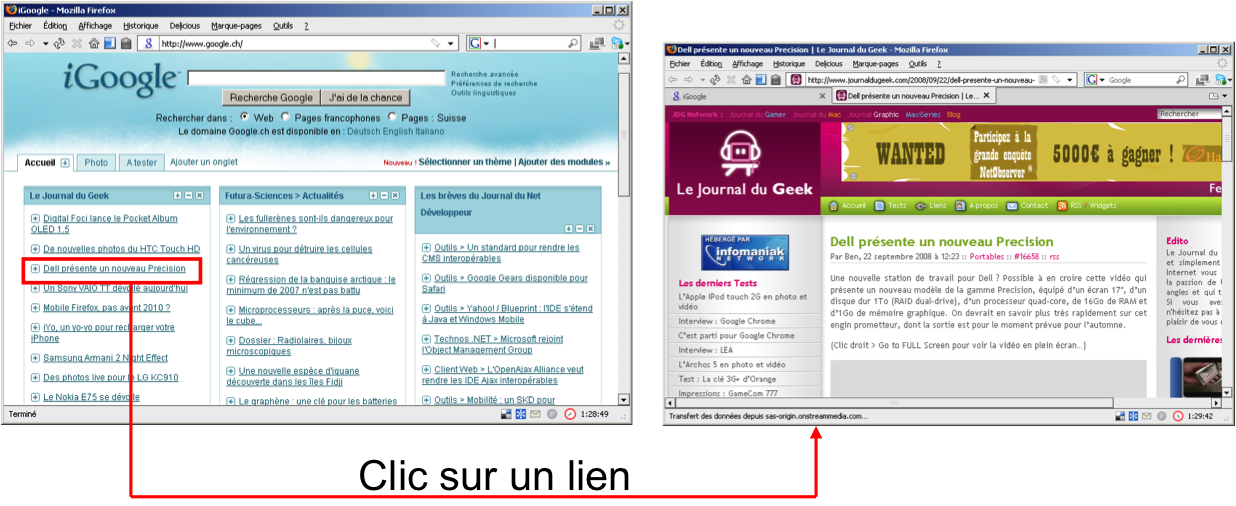Open Historique menu in iGoogle window
The height and width of the screenshot is (506, 1236).
(141, 26)
